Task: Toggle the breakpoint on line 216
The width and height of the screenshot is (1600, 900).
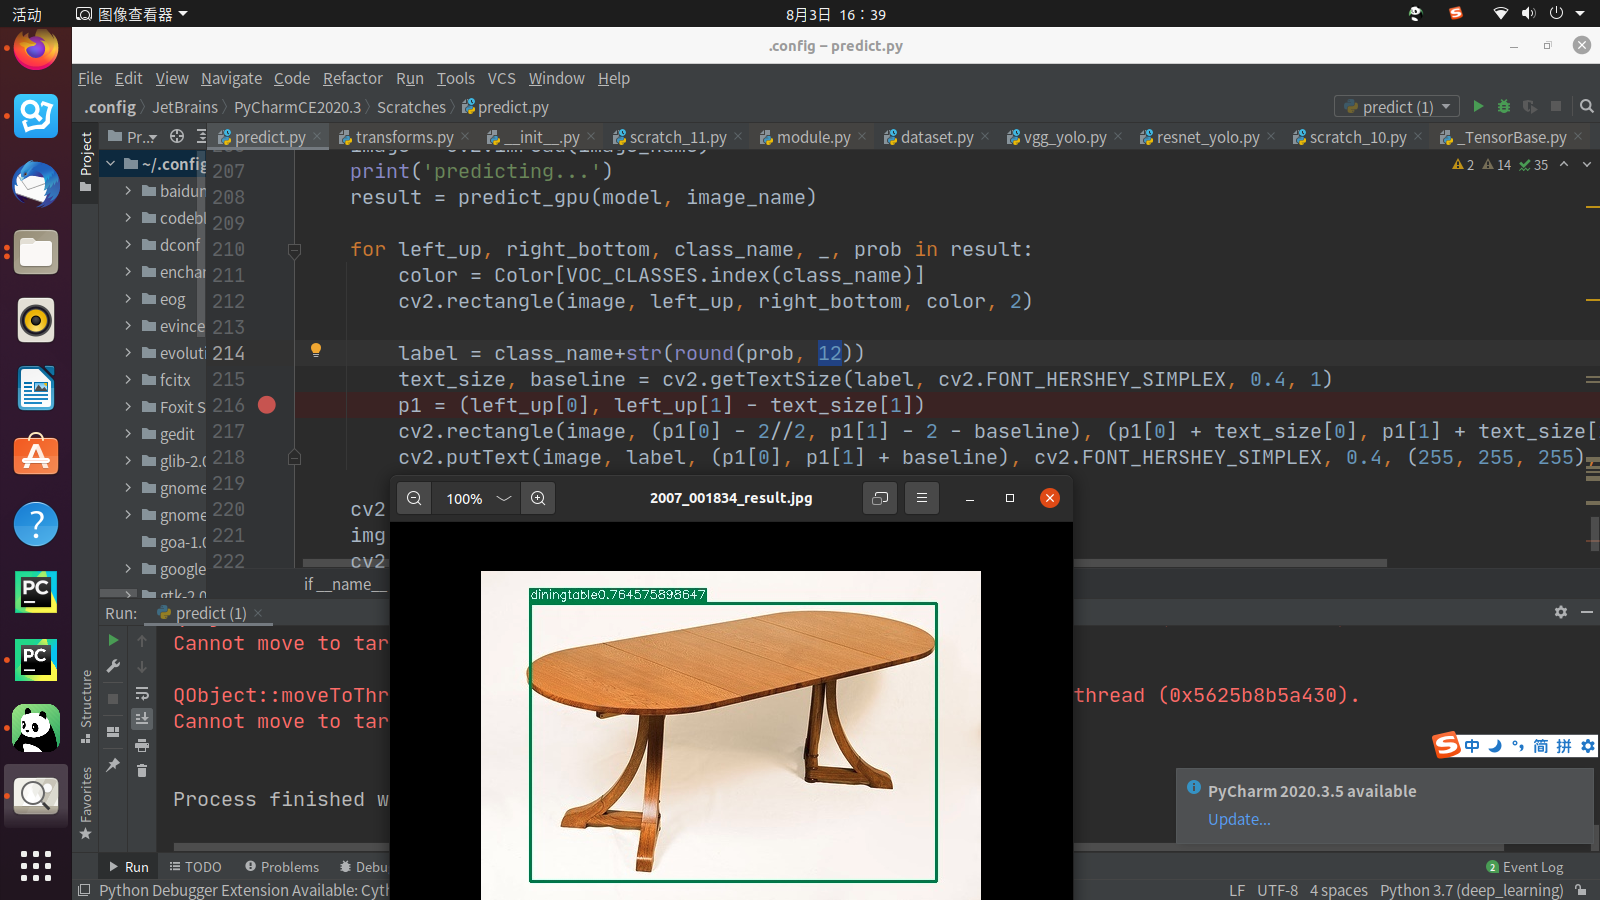Action: [x=266, y=405]
